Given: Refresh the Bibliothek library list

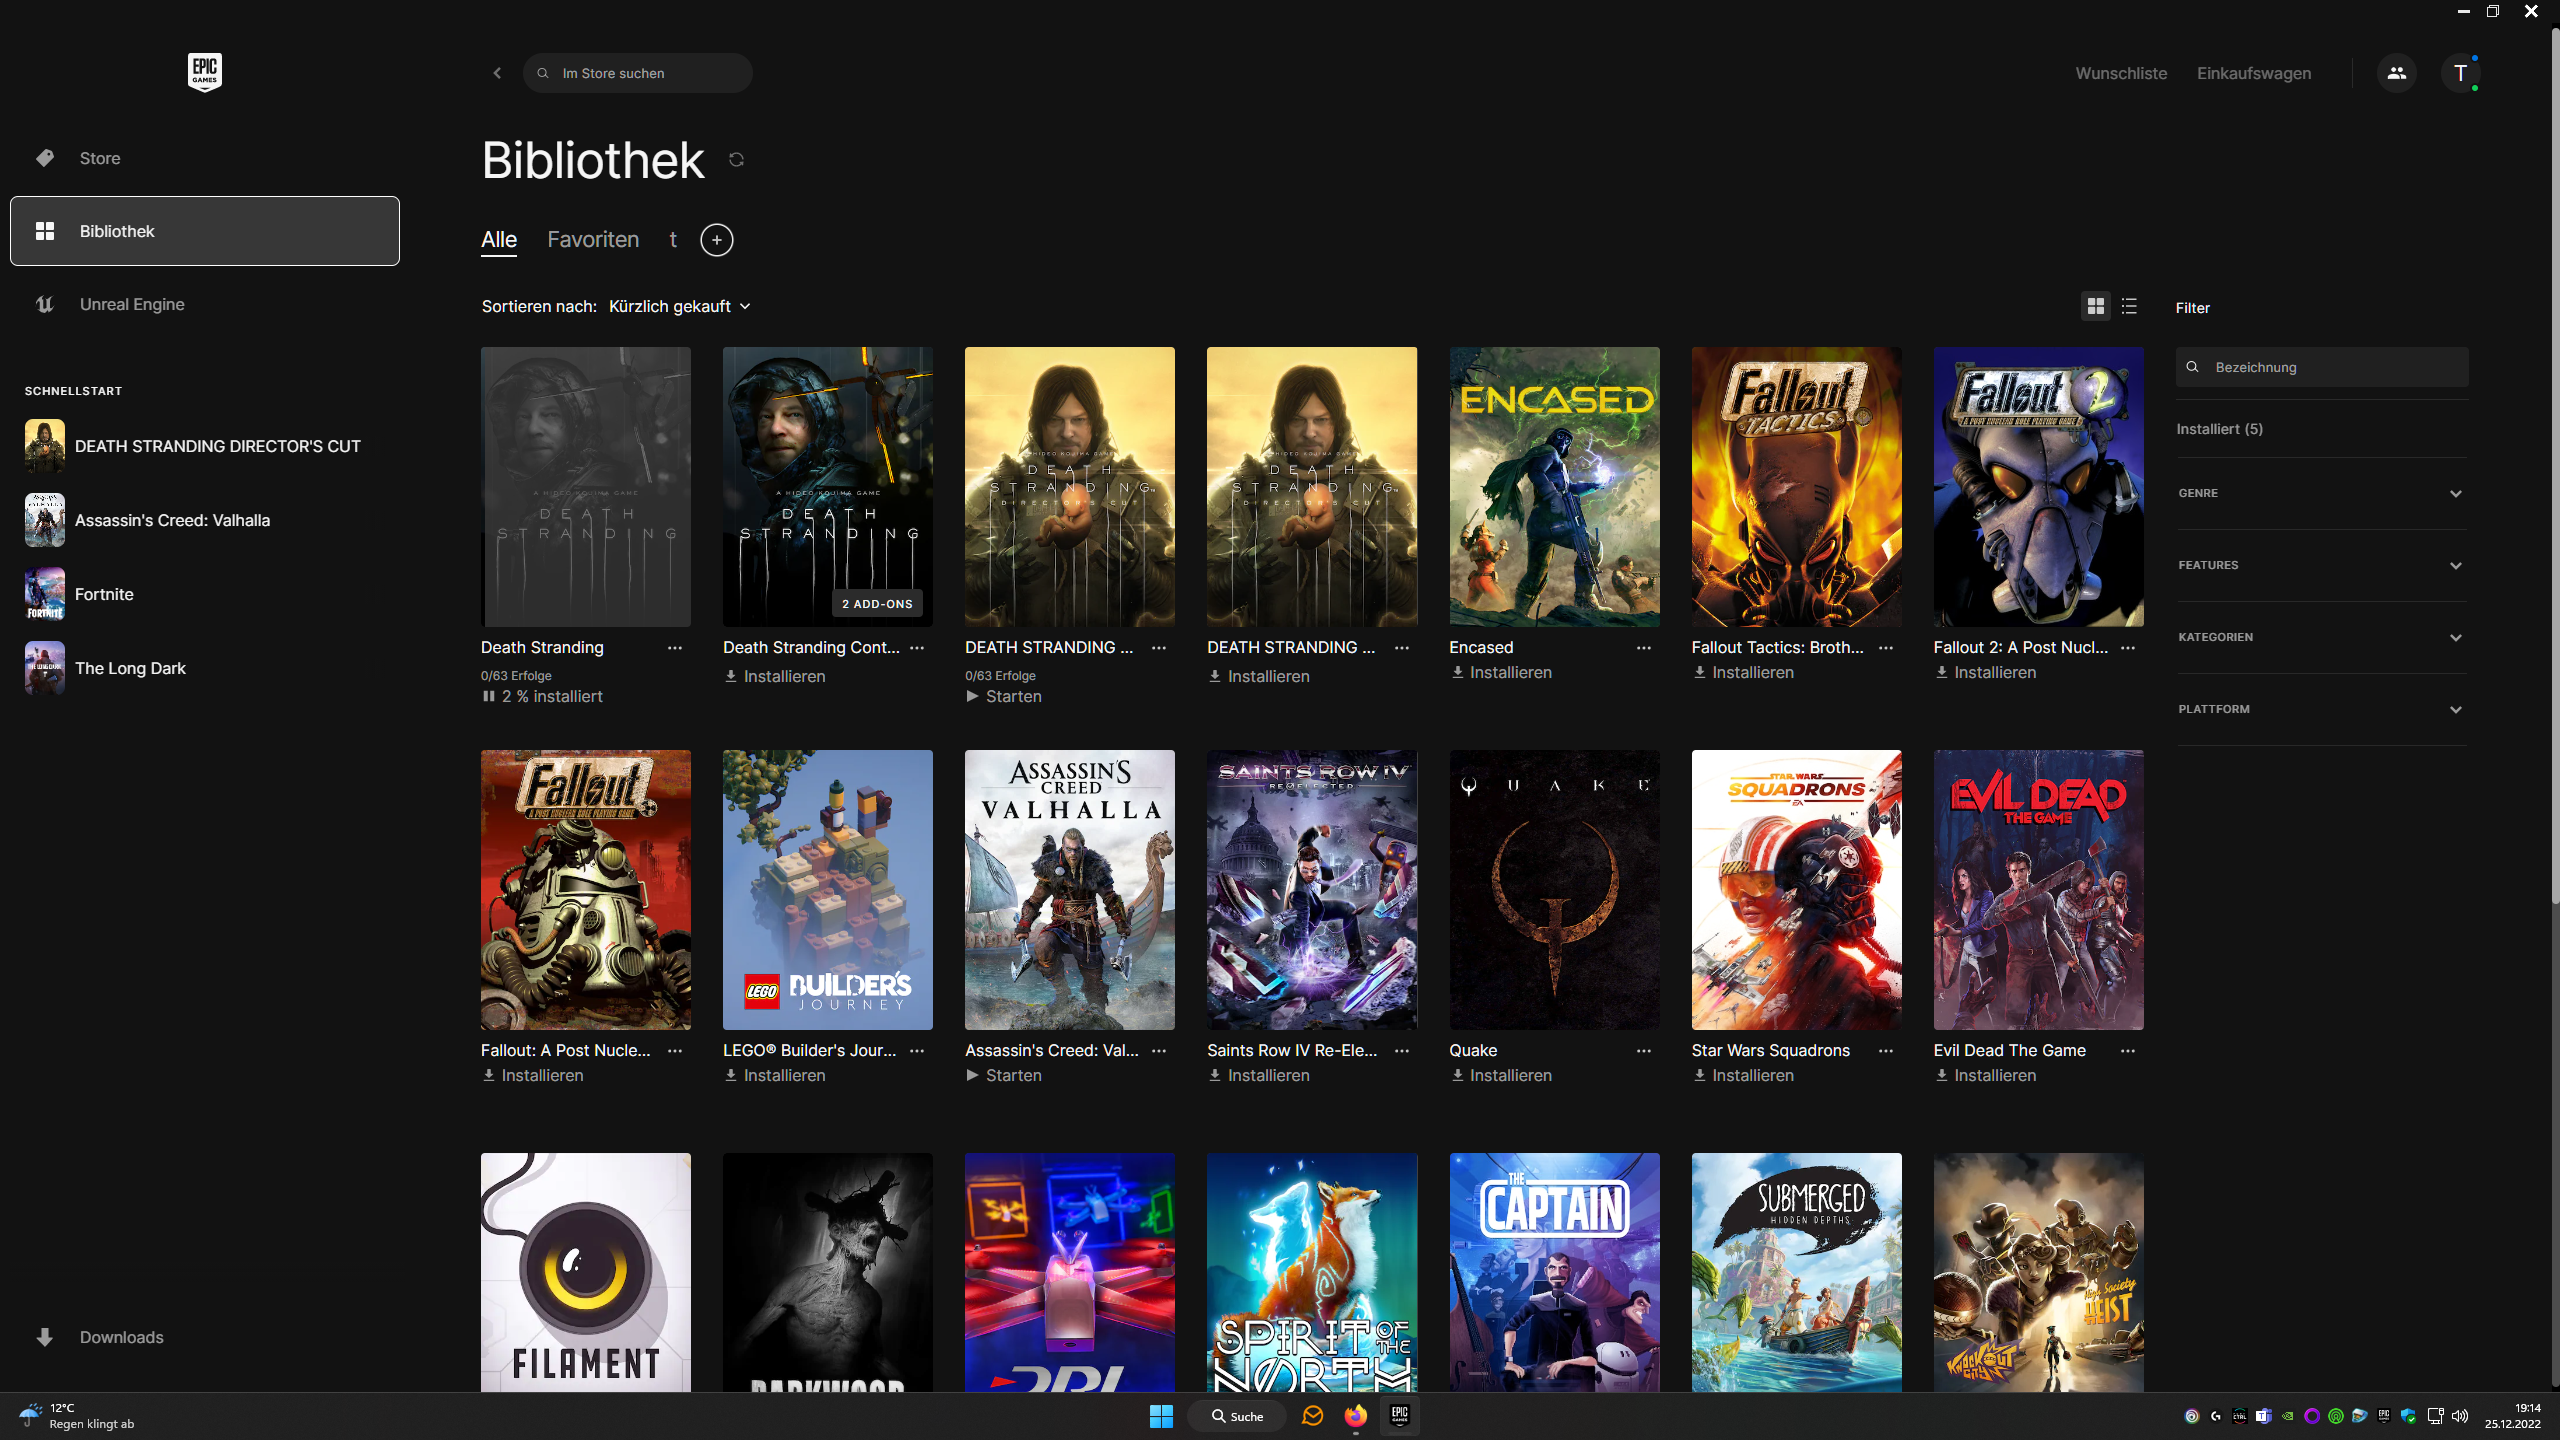Looking at the screenshot, I should (736, 160).
